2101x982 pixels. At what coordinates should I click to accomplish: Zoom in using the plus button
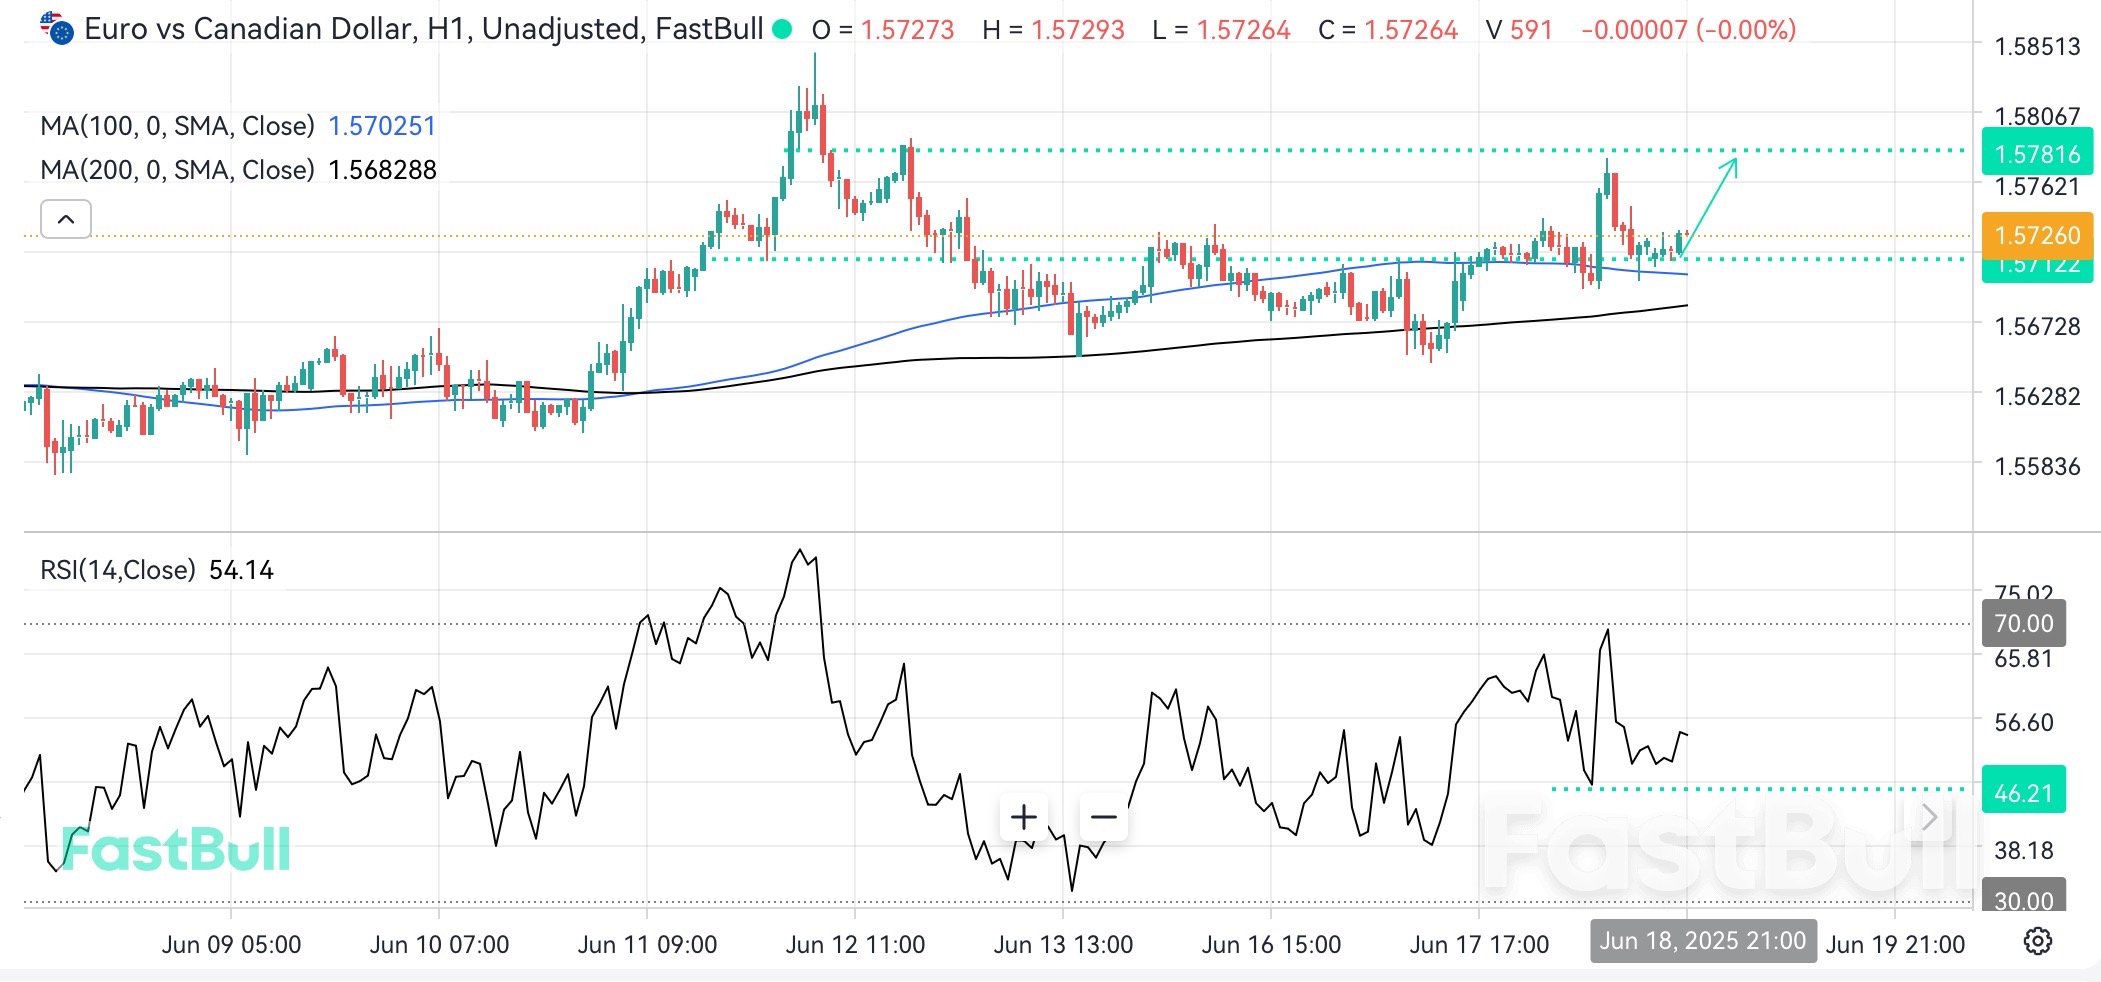(x=1024, y=817)
